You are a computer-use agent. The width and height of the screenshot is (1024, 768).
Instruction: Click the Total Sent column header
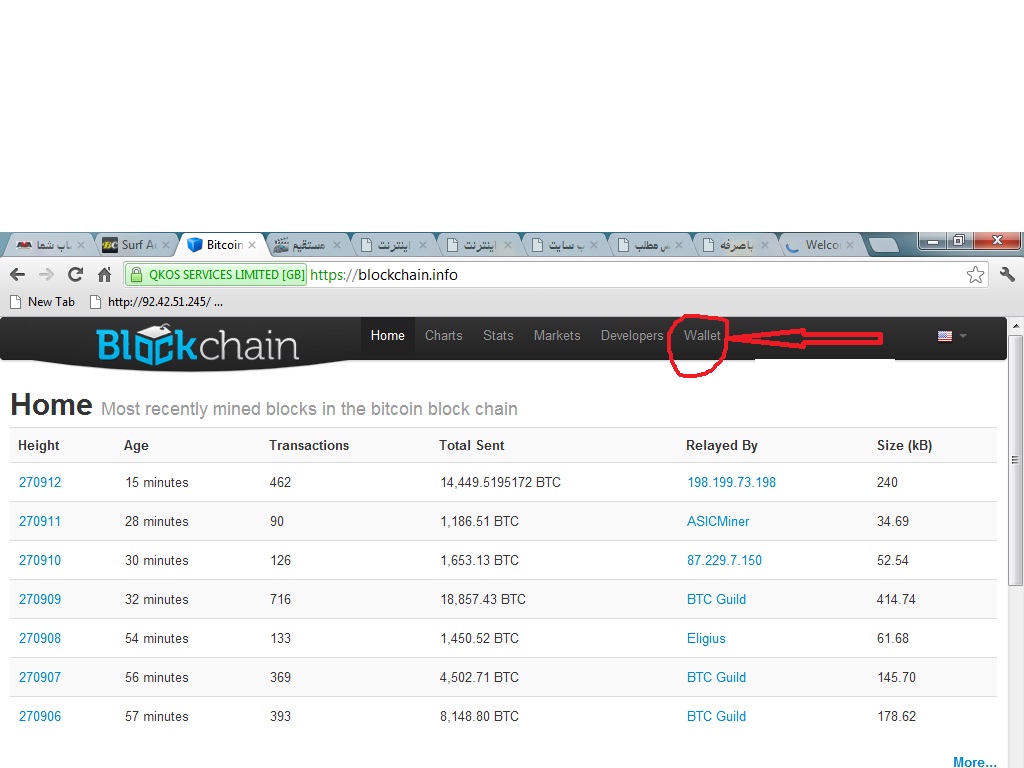point(472,445)
